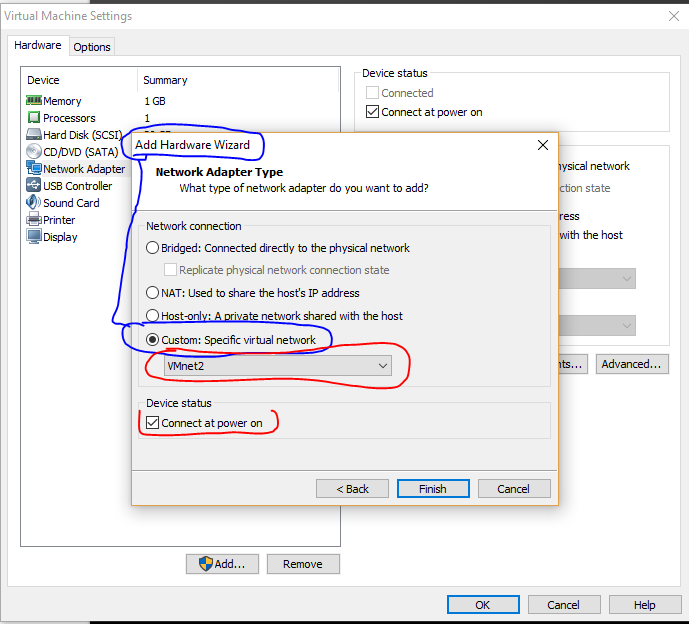689x624 pixels.
Task: Click the Finish button
Action: click(x=433, y=489)
